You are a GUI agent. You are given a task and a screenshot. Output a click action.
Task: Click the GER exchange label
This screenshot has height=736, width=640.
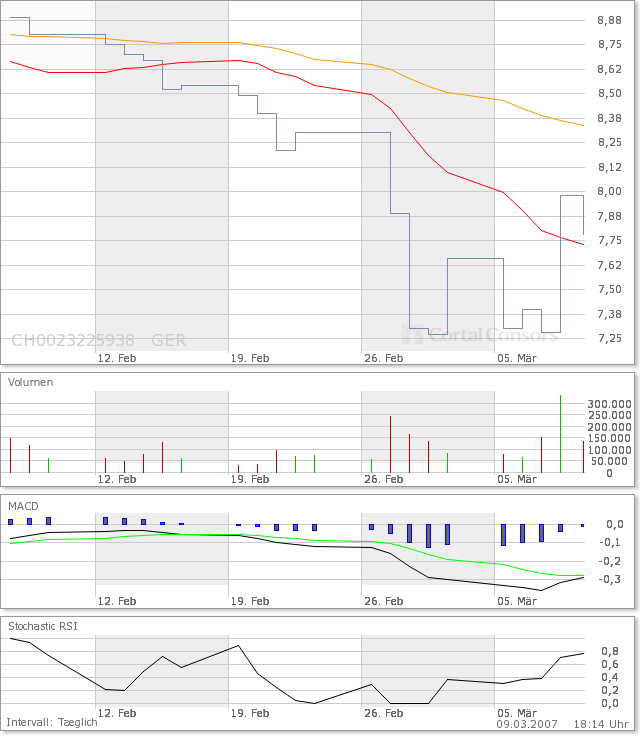169,340
